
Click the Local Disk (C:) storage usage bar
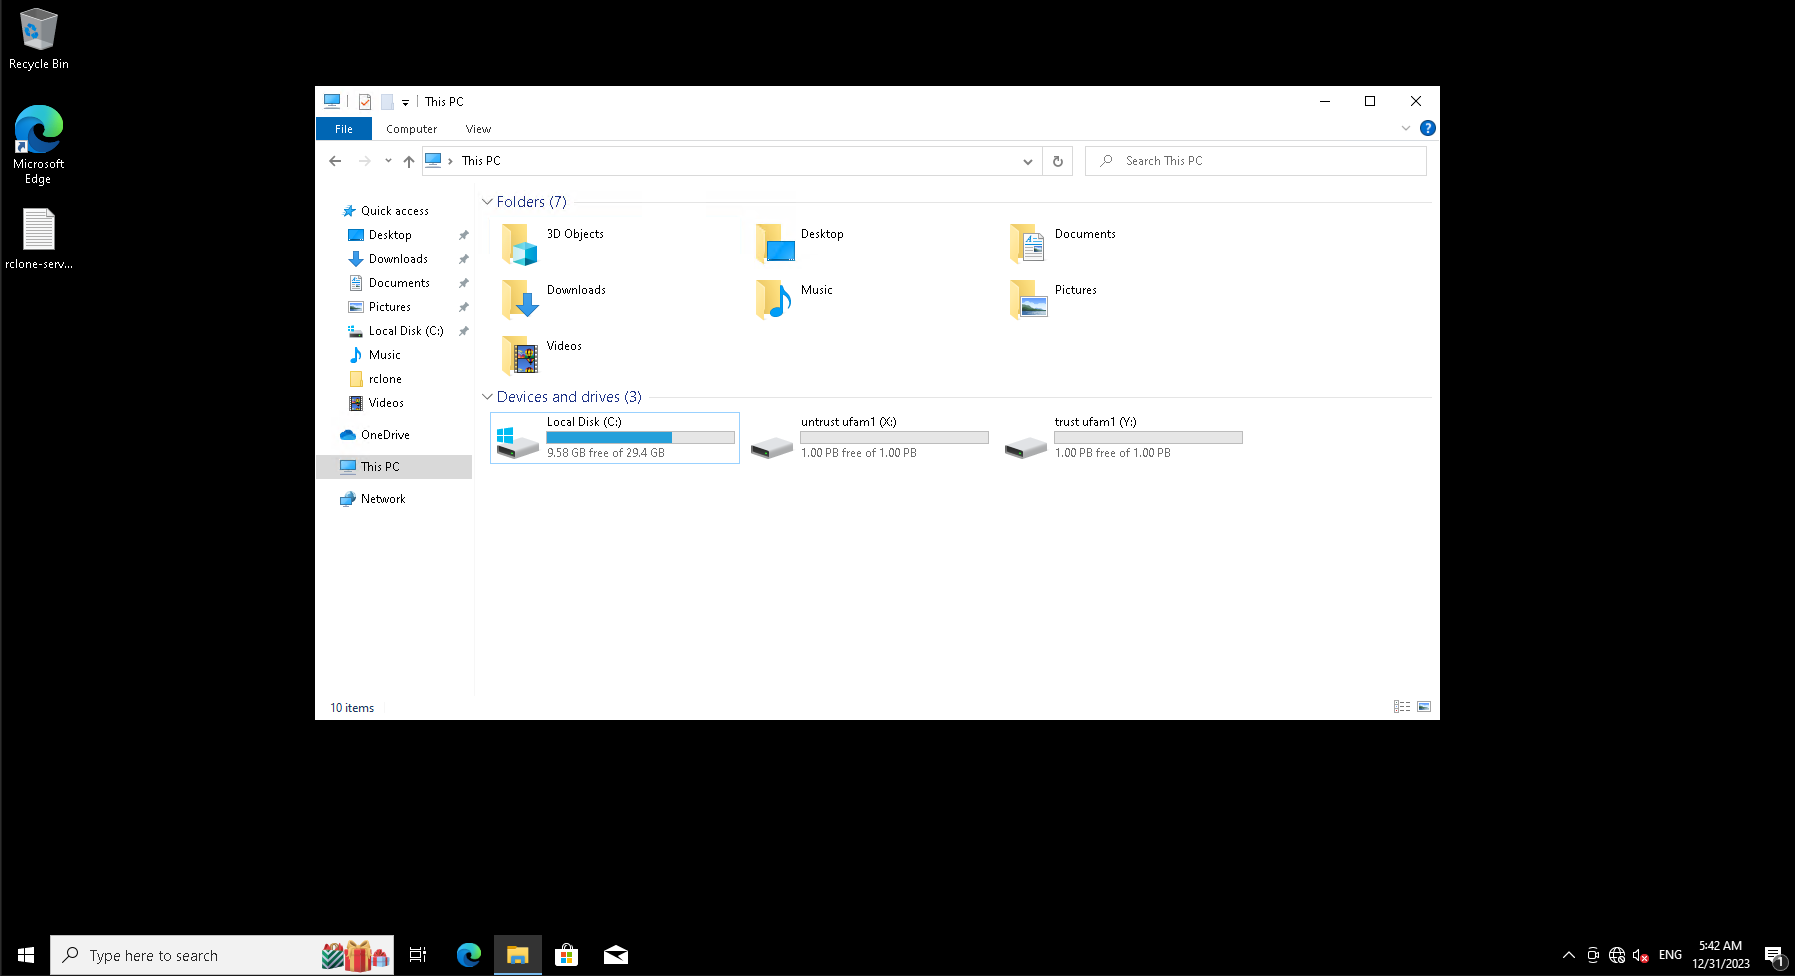pyautogui.click(x=640, y=437)
